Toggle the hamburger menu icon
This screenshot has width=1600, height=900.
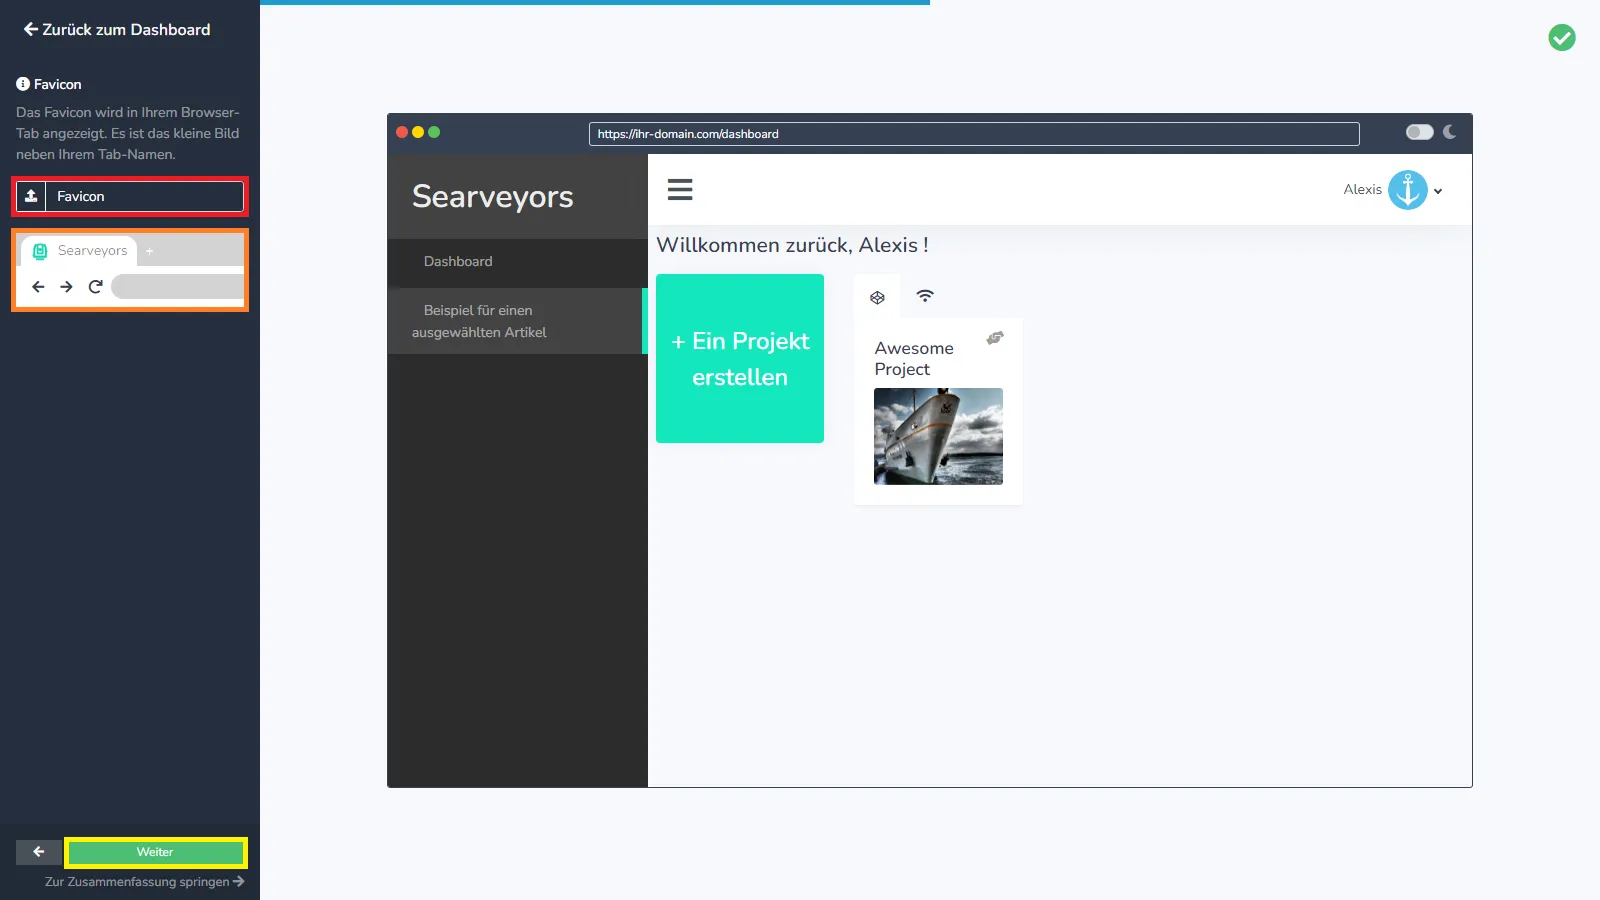(680, 190)
